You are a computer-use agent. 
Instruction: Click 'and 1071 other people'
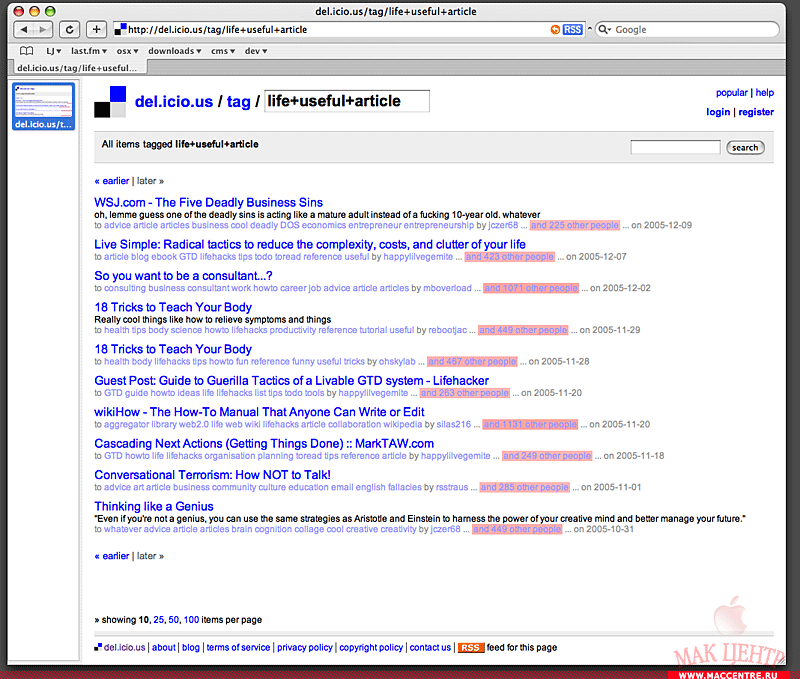[531, 288]
